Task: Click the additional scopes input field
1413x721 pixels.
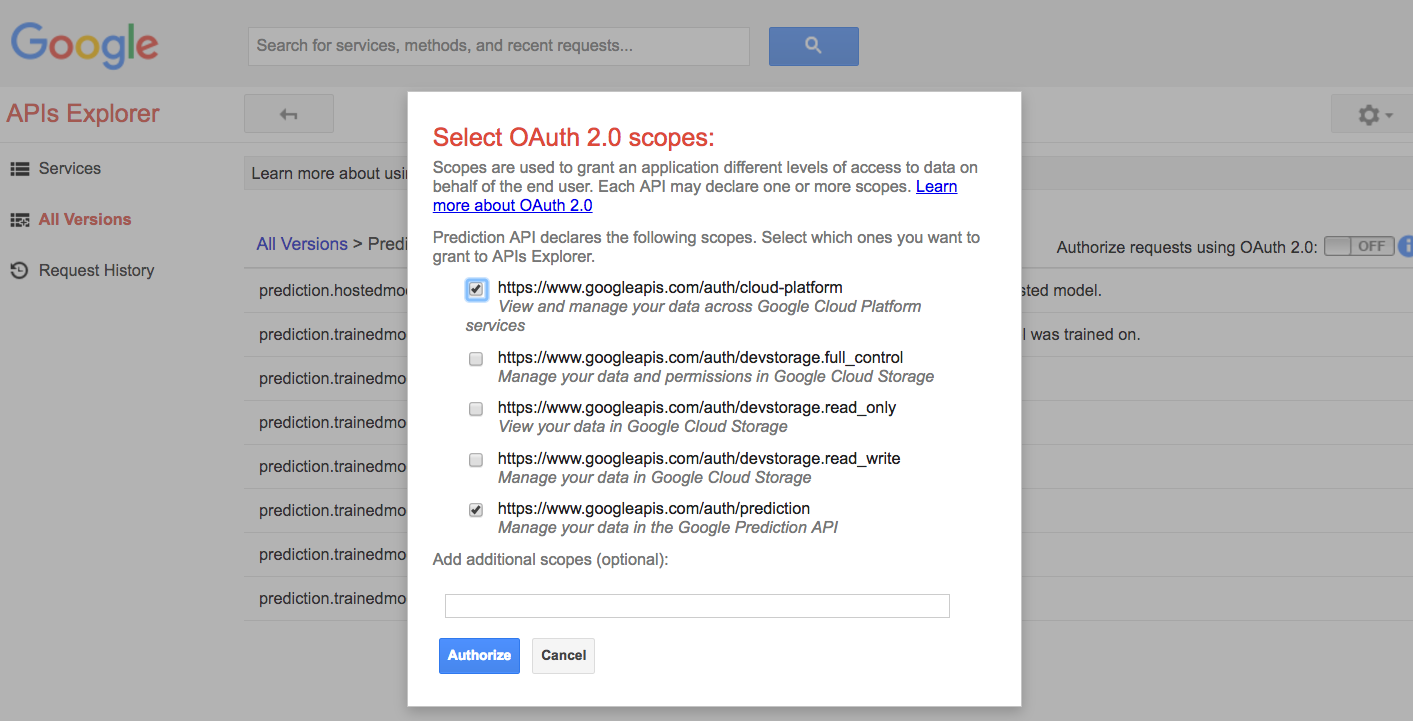Action: pos(697,606)
